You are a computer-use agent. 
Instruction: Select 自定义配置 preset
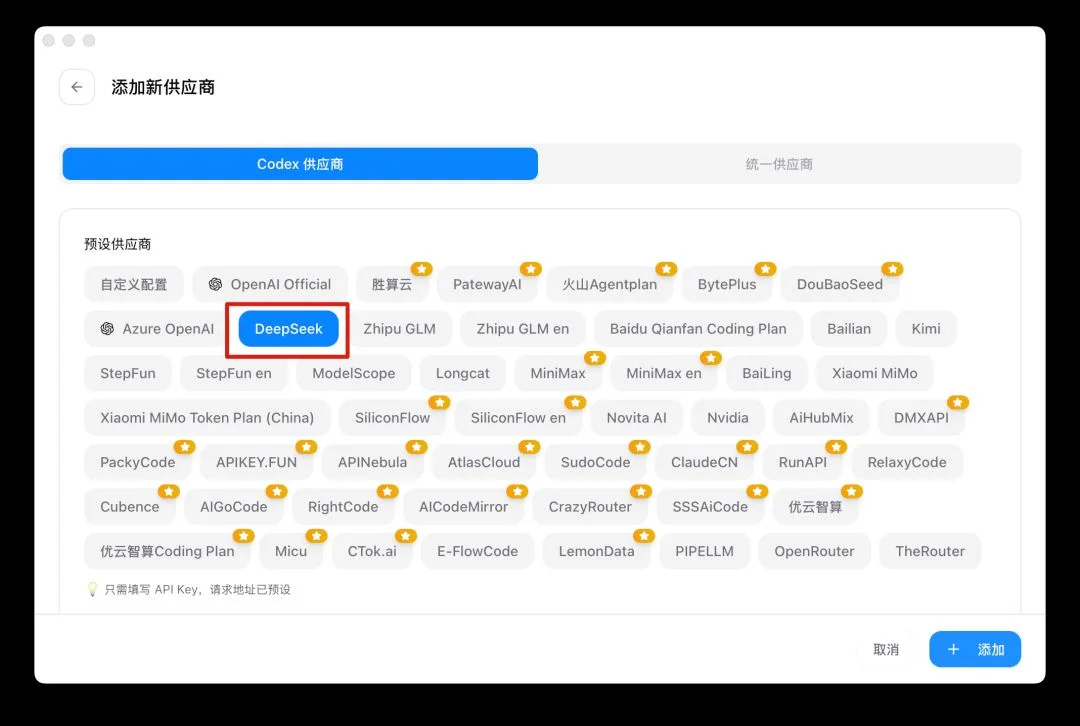134,284
